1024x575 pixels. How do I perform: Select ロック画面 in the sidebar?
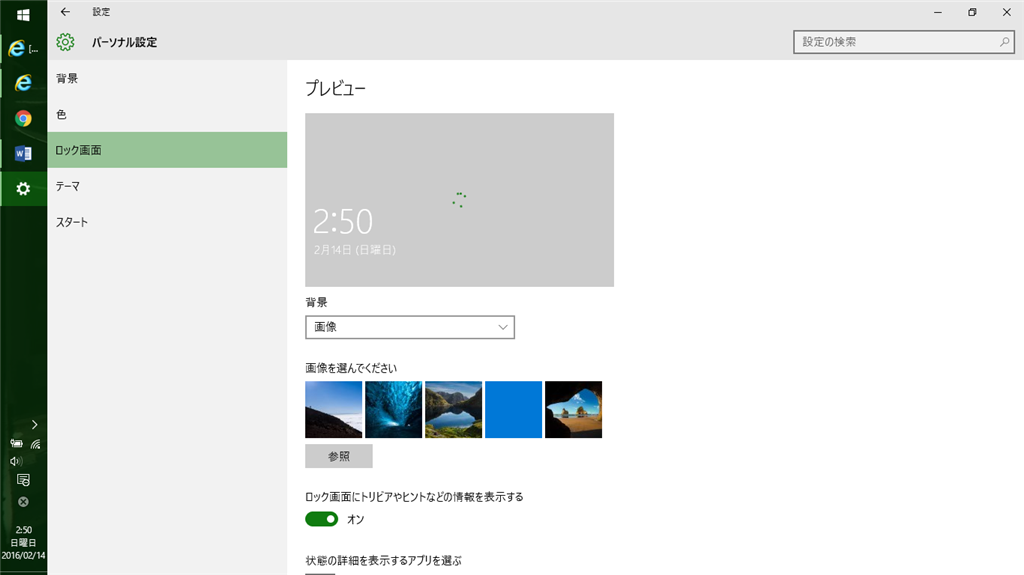click(167, 150)
